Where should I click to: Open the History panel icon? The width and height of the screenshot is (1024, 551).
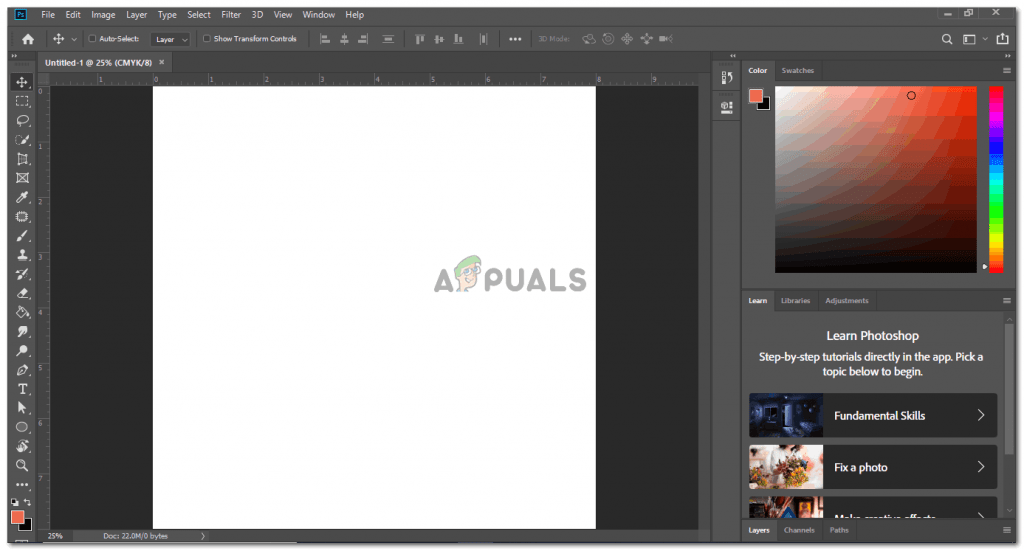tap(727, 78)
